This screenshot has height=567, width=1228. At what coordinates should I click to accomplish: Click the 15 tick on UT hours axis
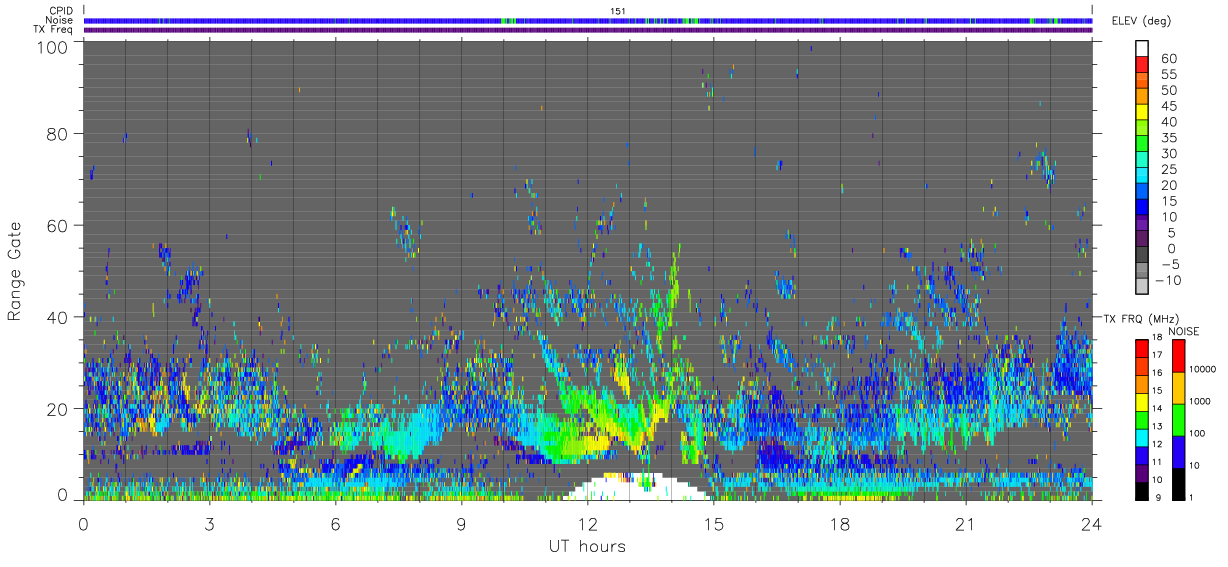coord(714,524)
